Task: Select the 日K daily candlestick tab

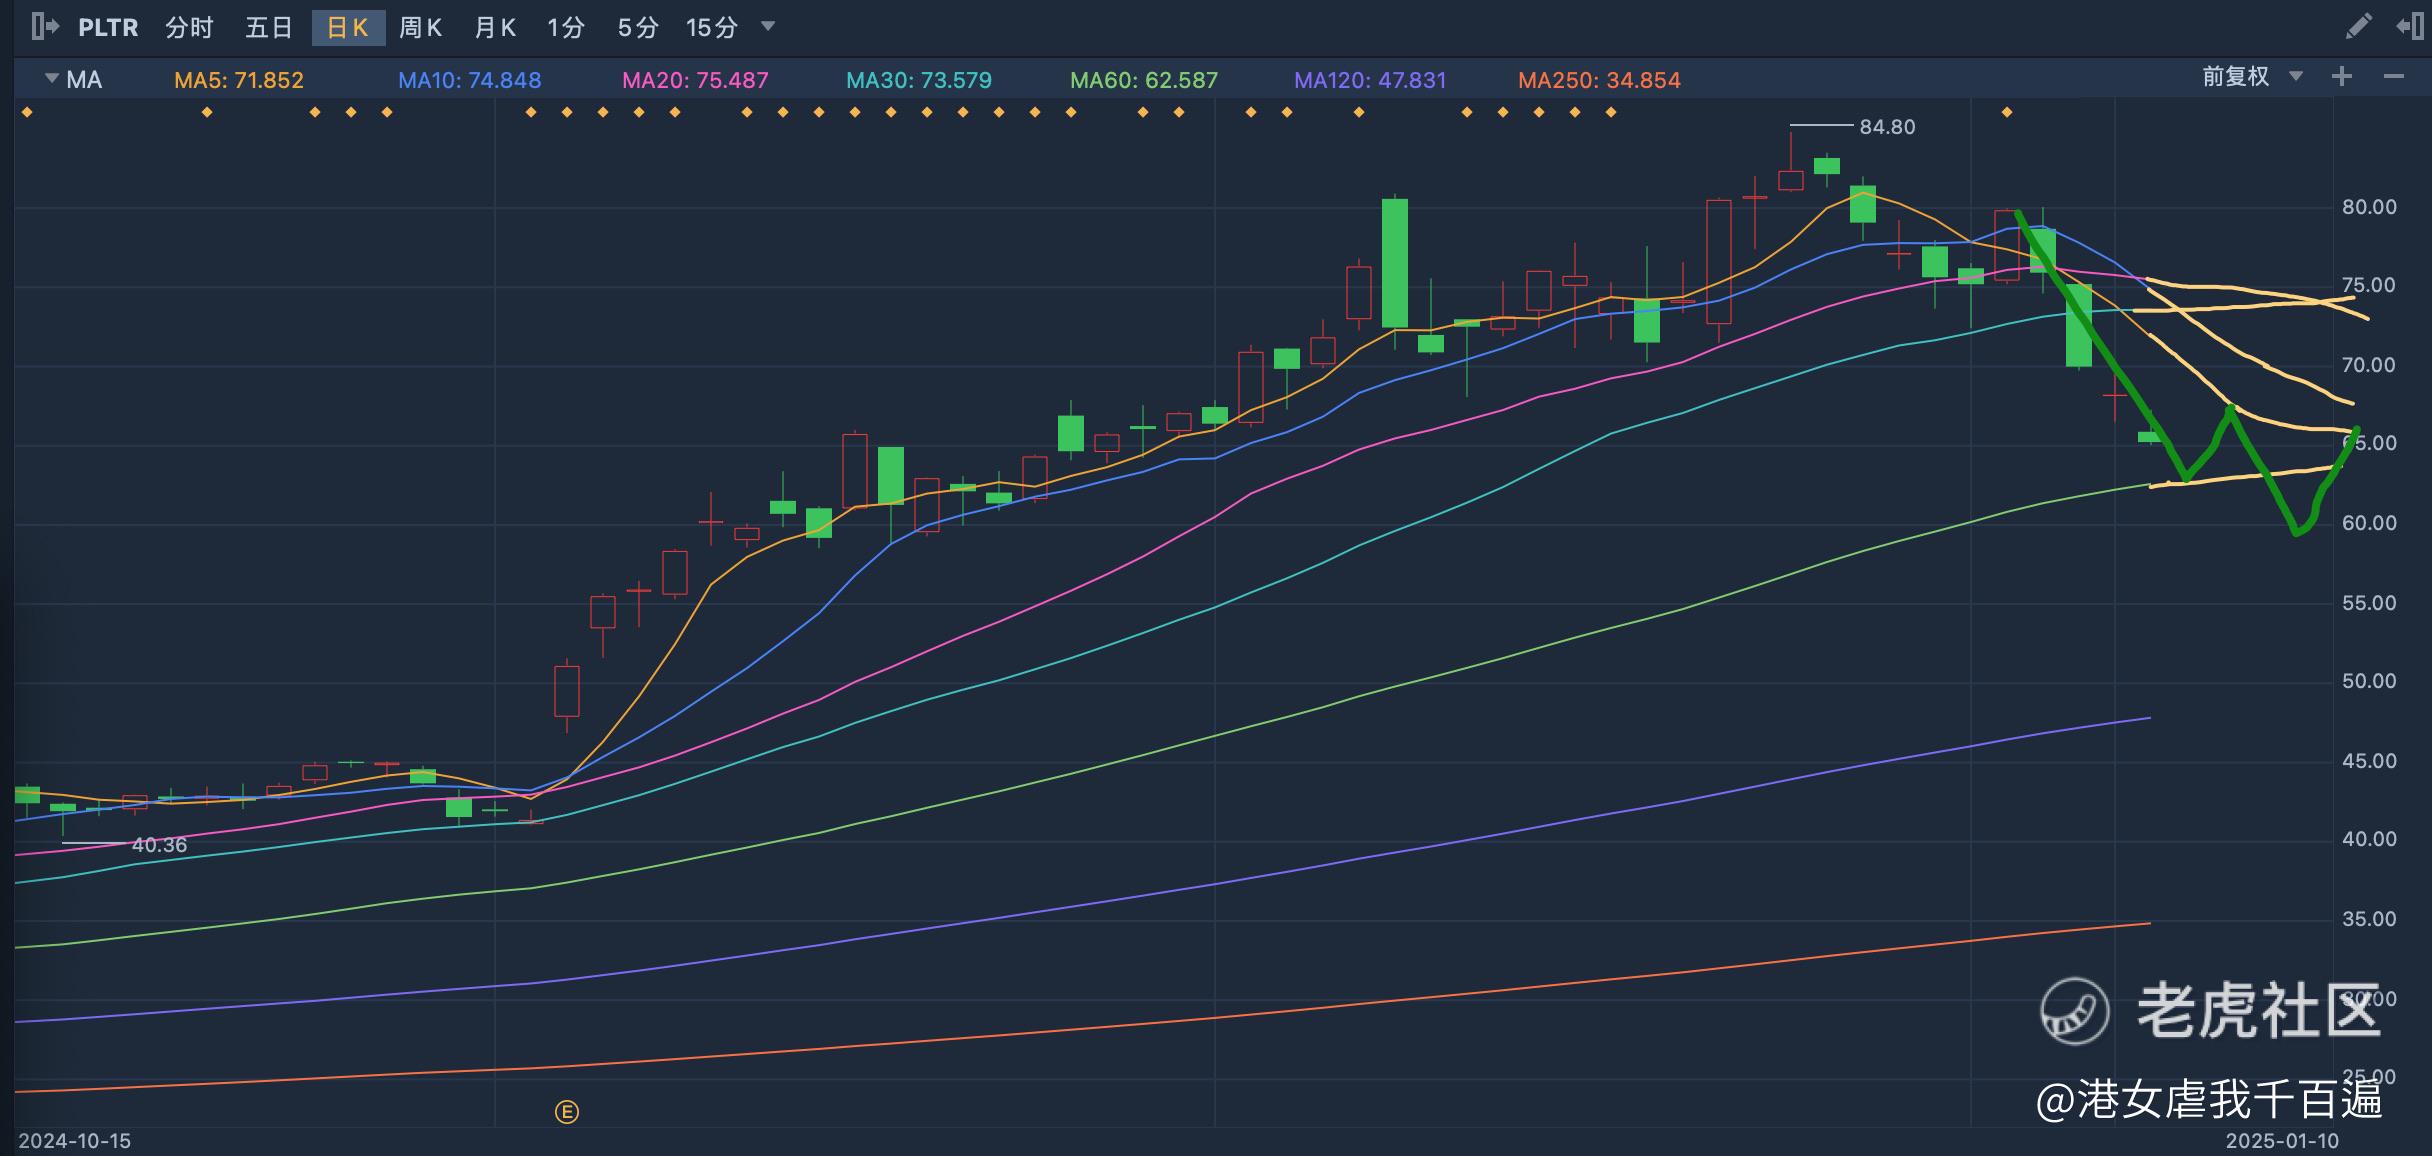Action: [348, 28]
